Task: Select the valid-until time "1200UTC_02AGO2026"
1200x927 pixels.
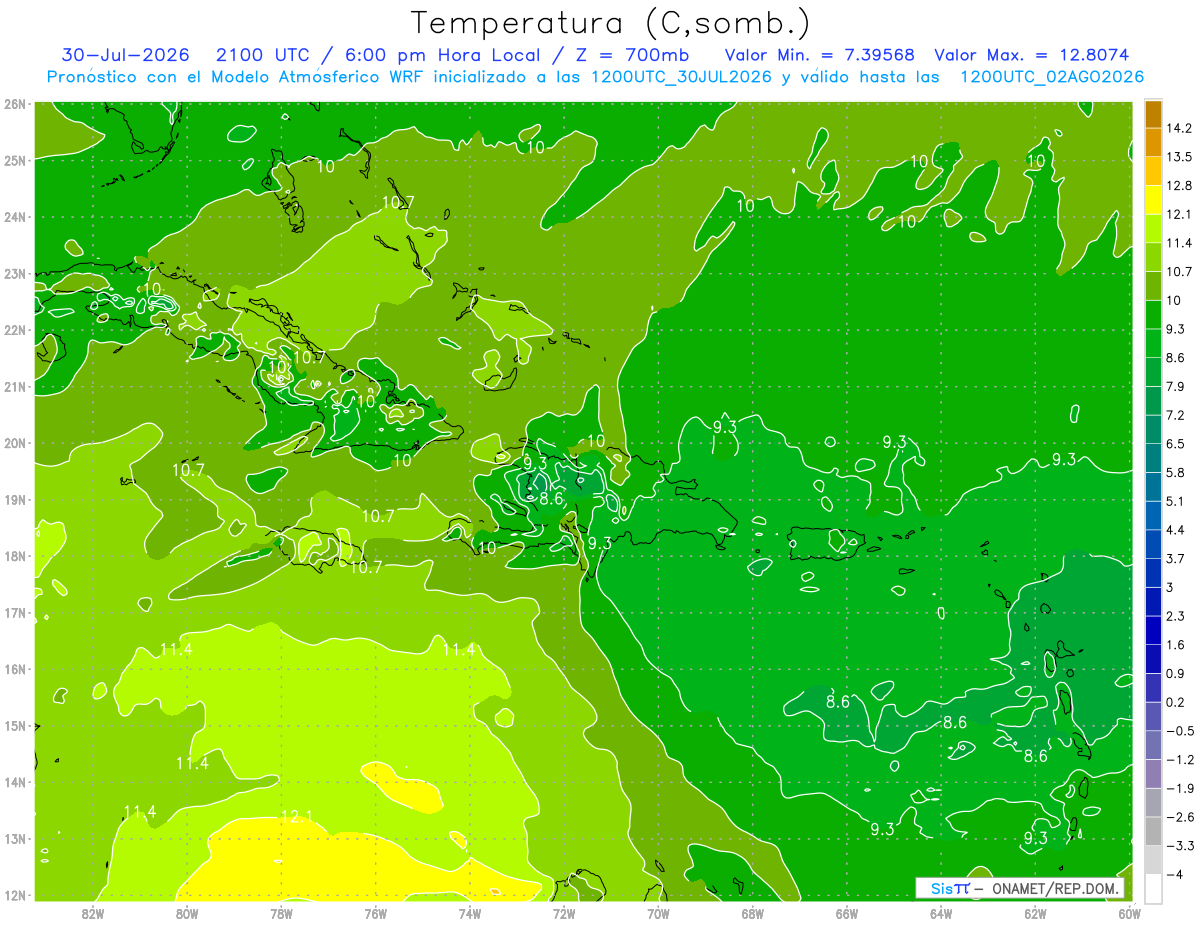Action: pos(1052,76)
